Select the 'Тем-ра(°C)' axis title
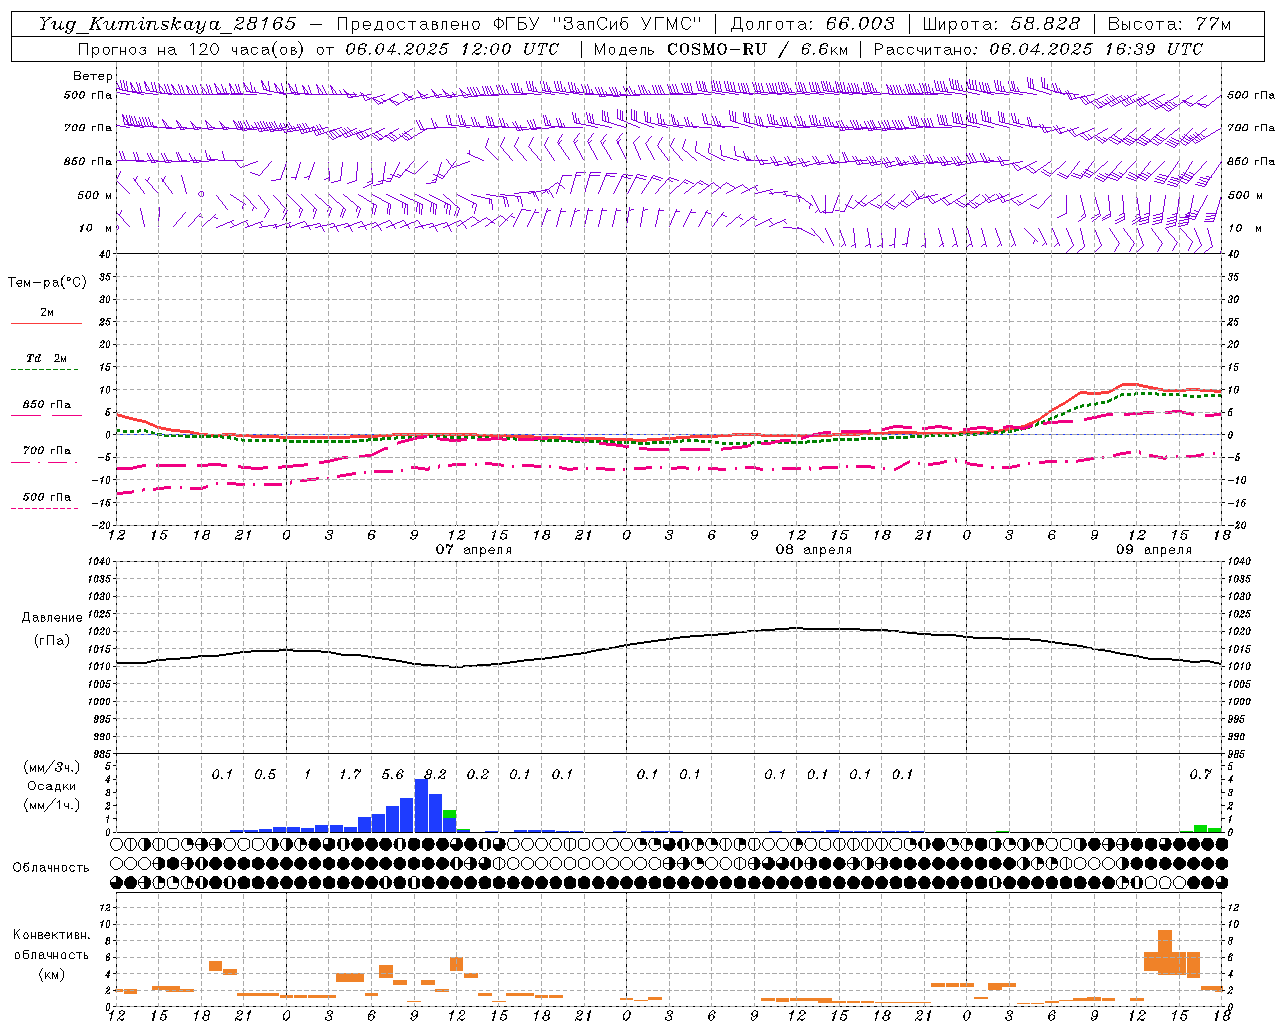This screenshot has height=1024, width=1280. [47, 283]
